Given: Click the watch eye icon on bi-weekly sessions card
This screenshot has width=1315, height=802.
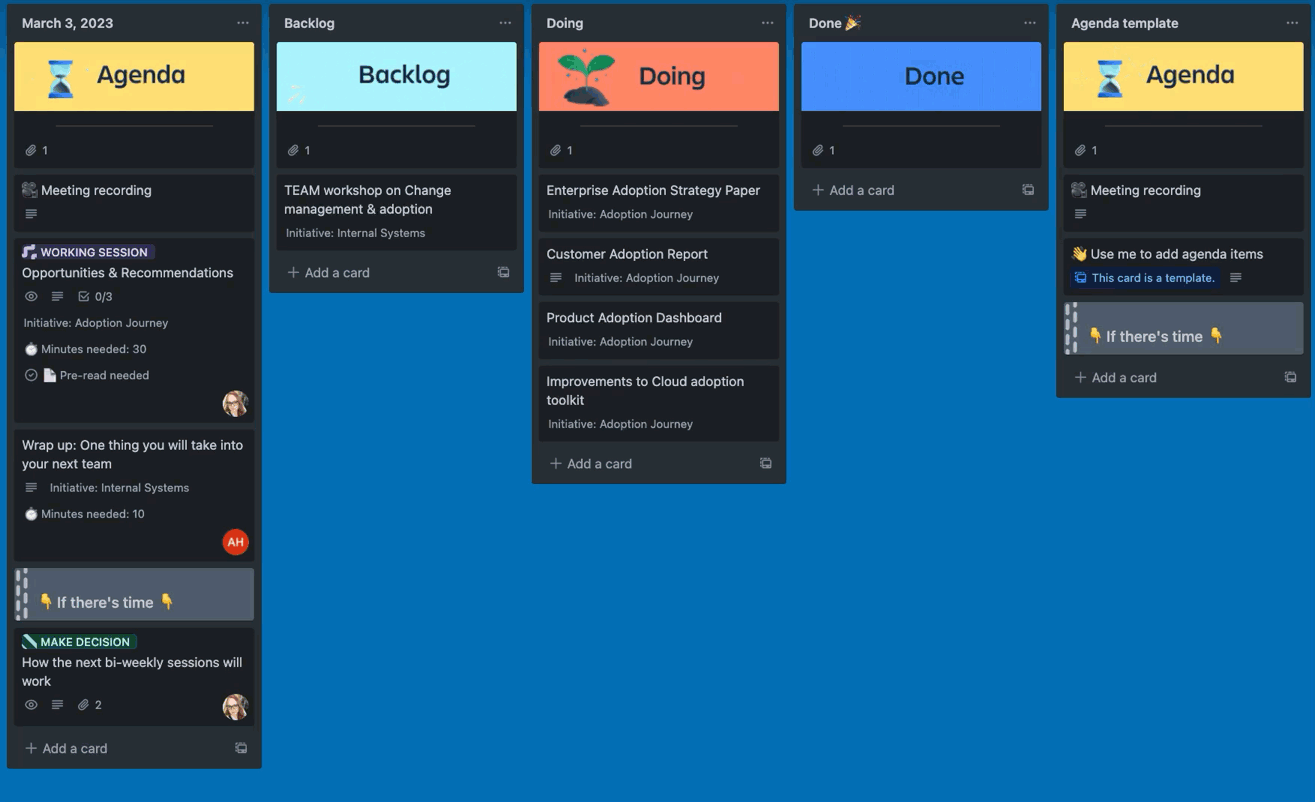Looking at the screenshot, I should 31,705.
